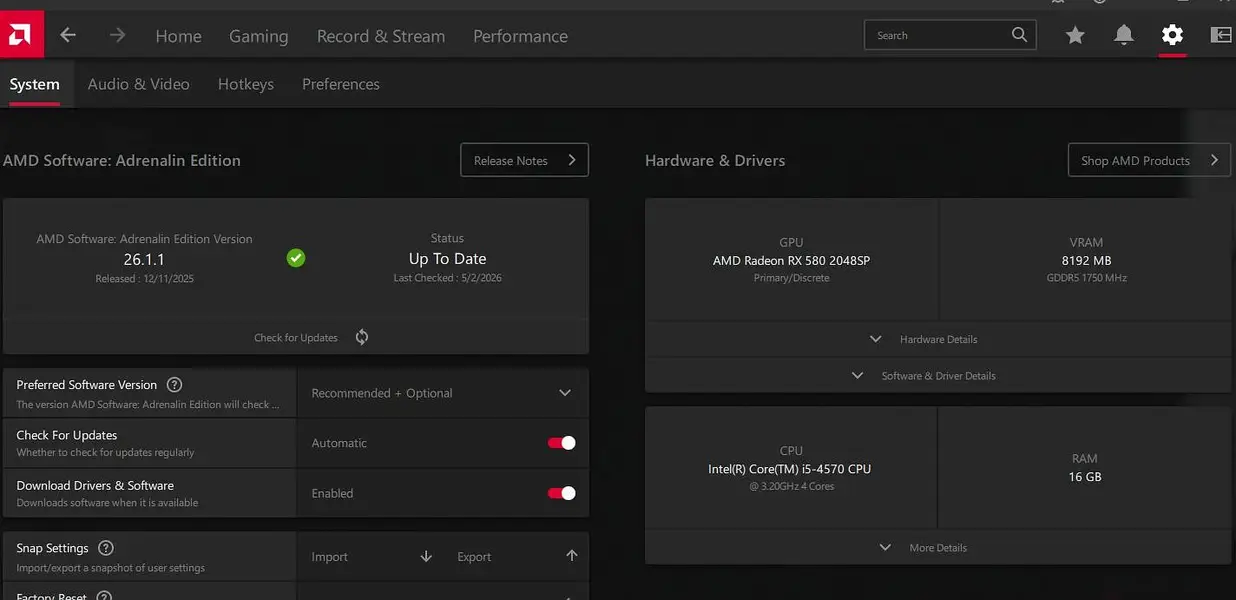Click the Hardware & Drivers heading
Viewport: 1236px width, 600px height.
pos(715,160)
